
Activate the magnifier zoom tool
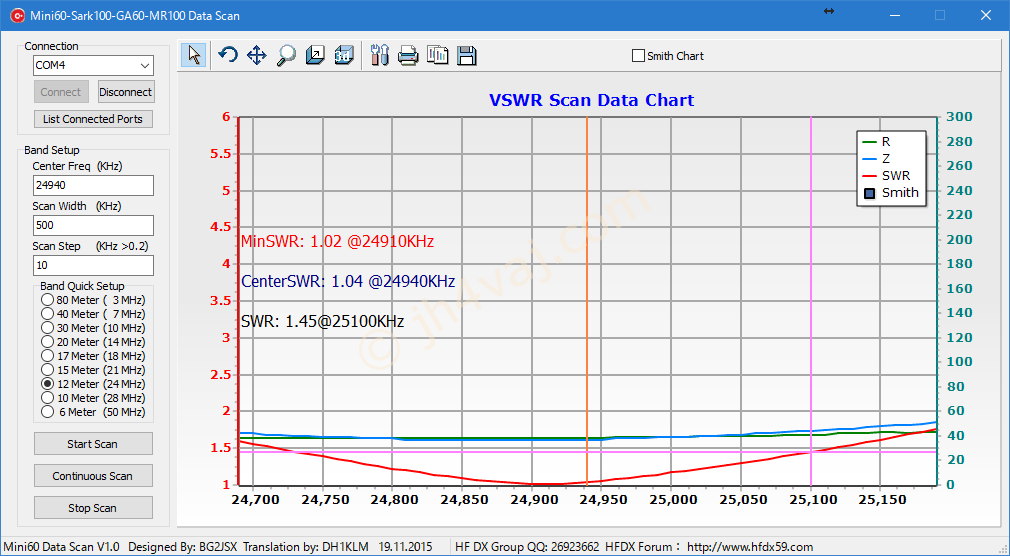pos(286,55)
